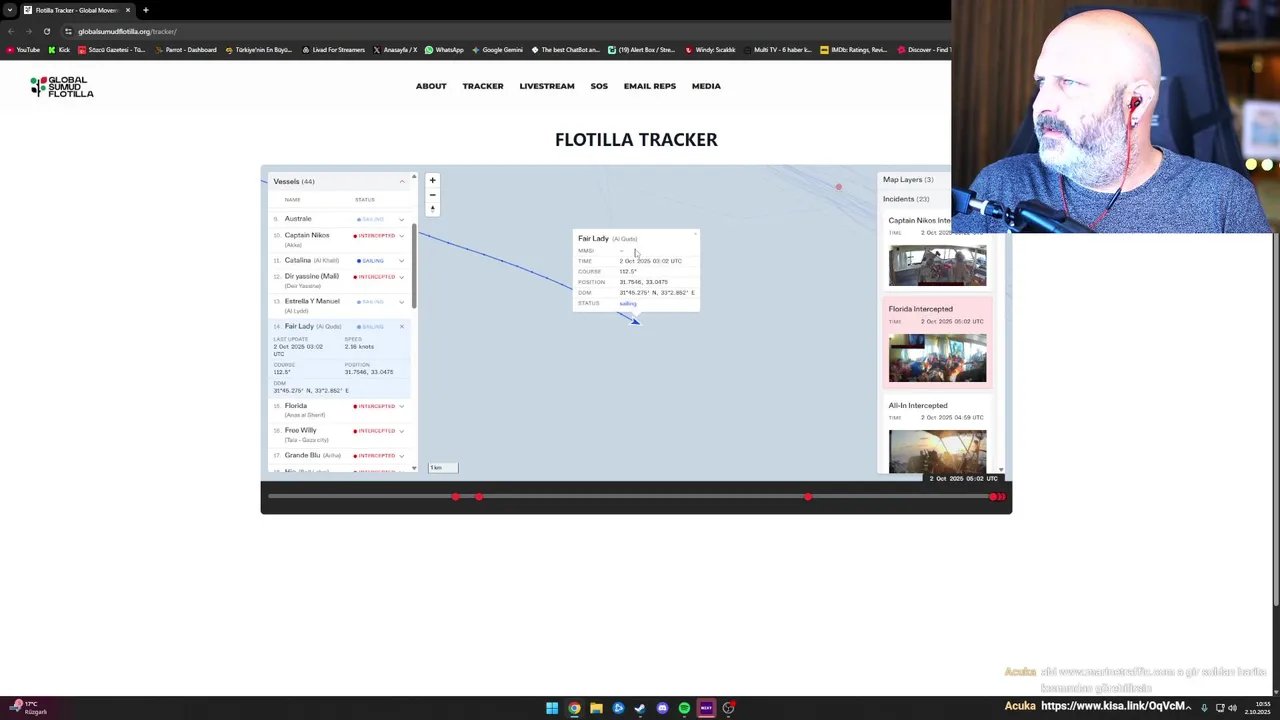Viewport: 1280px width, 720px height.
Task: Collapse the Vessels (44) panel
Action: pos(402,181)
